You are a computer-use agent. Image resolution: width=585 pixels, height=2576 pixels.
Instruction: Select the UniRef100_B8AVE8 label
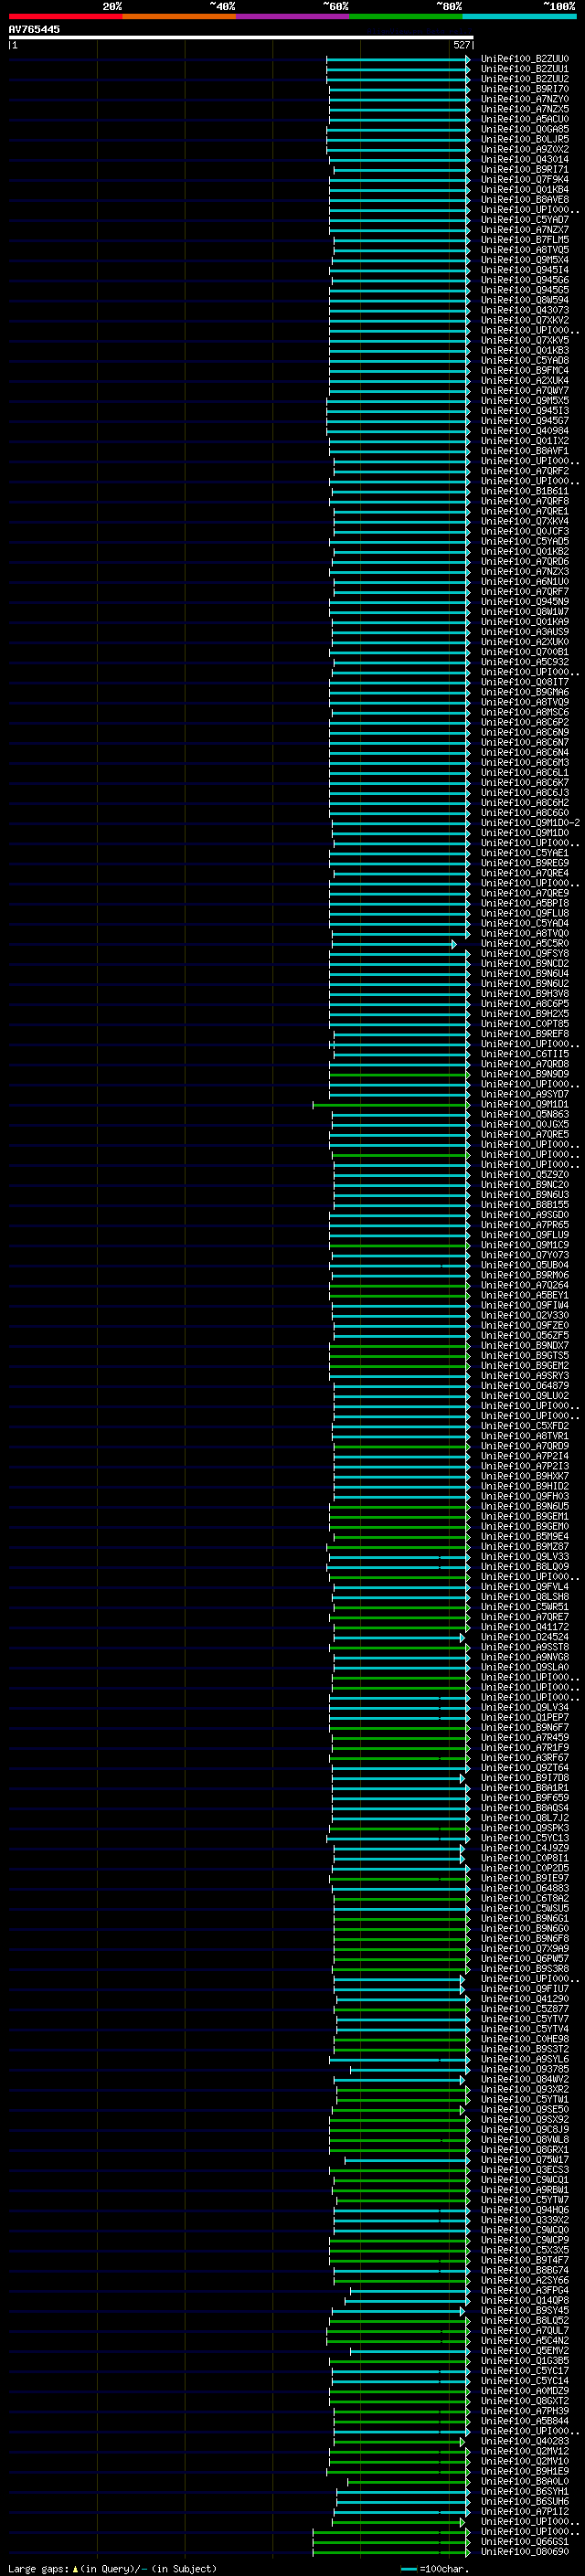click(x=524, y=199)
